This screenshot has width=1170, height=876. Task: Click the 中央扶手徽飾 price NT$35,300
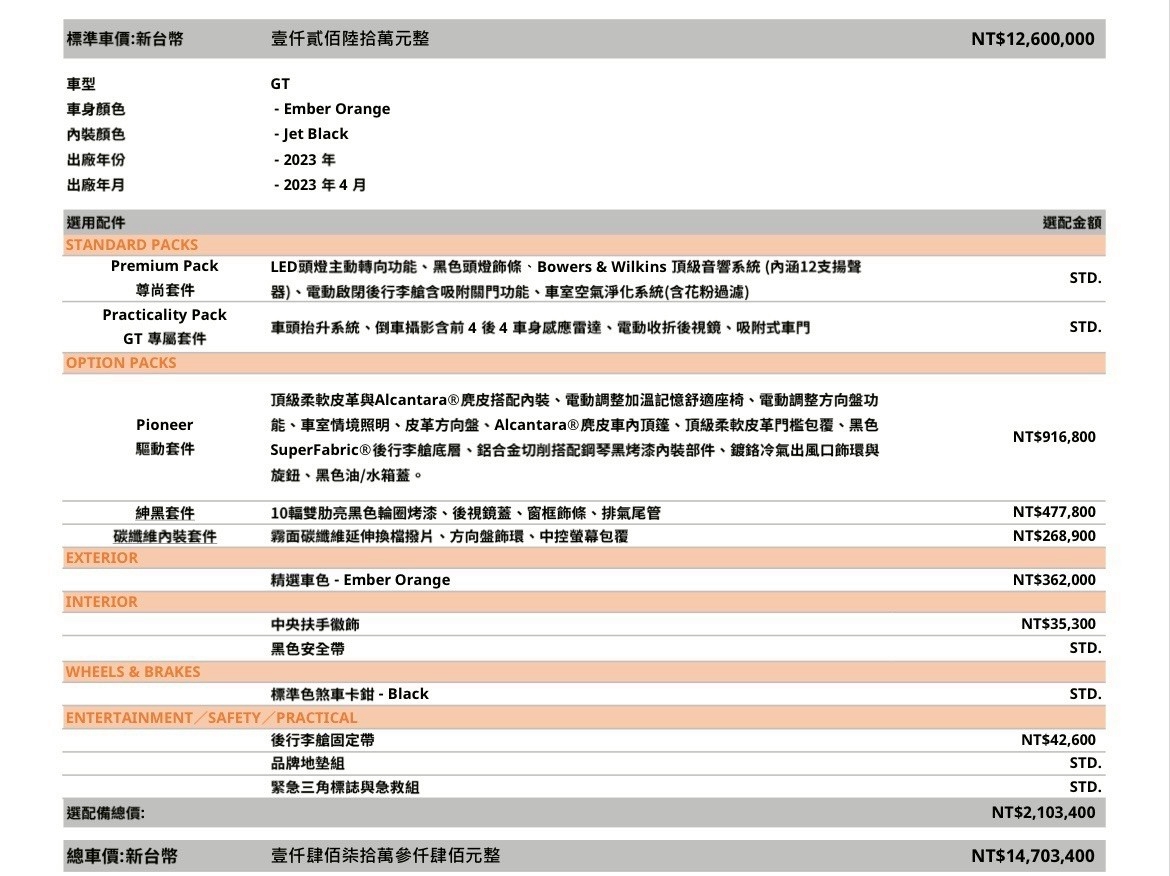(x=1058, y=624)
